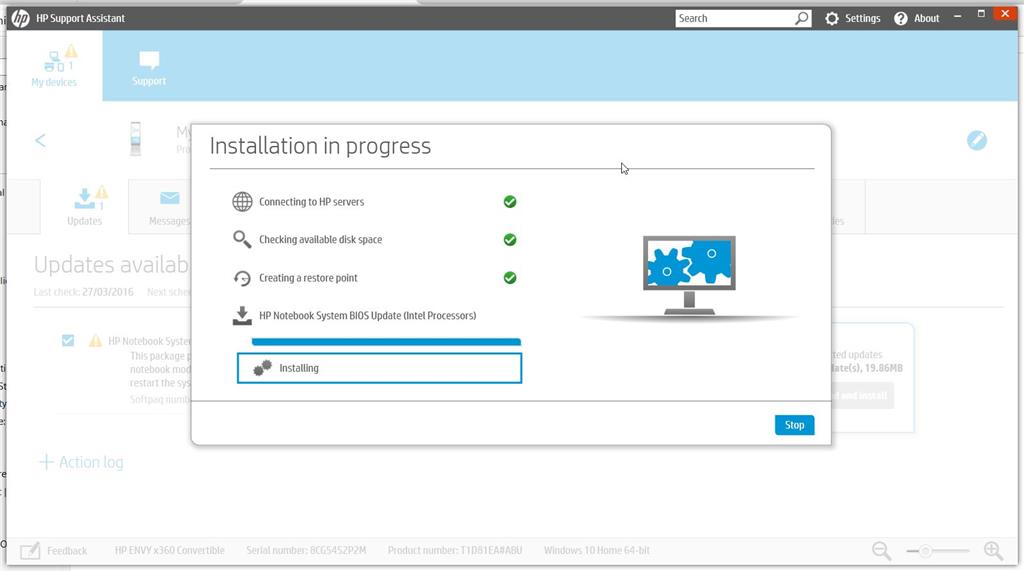Viewport: 1024px width, 571px height.
Task: Toggle the HP Notebook System update checkbox
Action: [x=68, y=340]
